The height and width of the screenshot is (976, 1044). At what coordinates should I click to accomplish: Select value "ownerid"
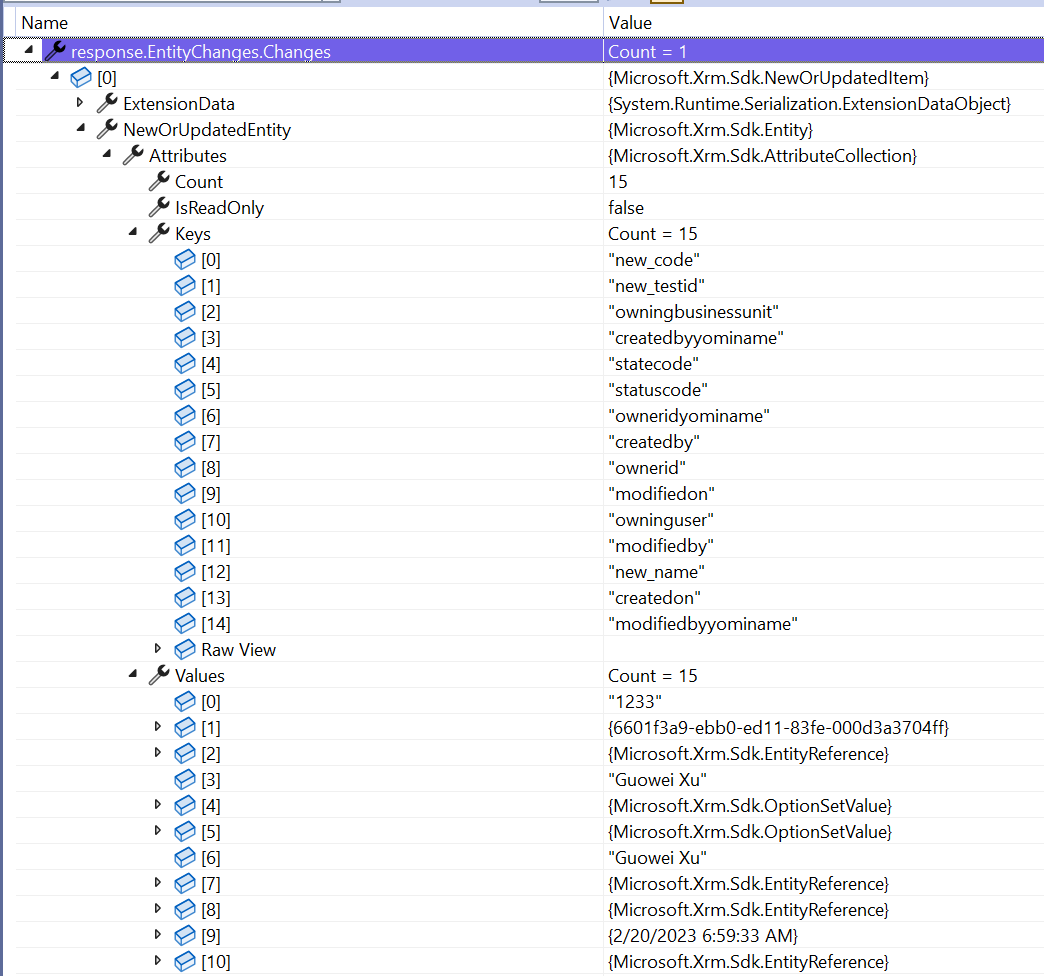tap(647, 468)
